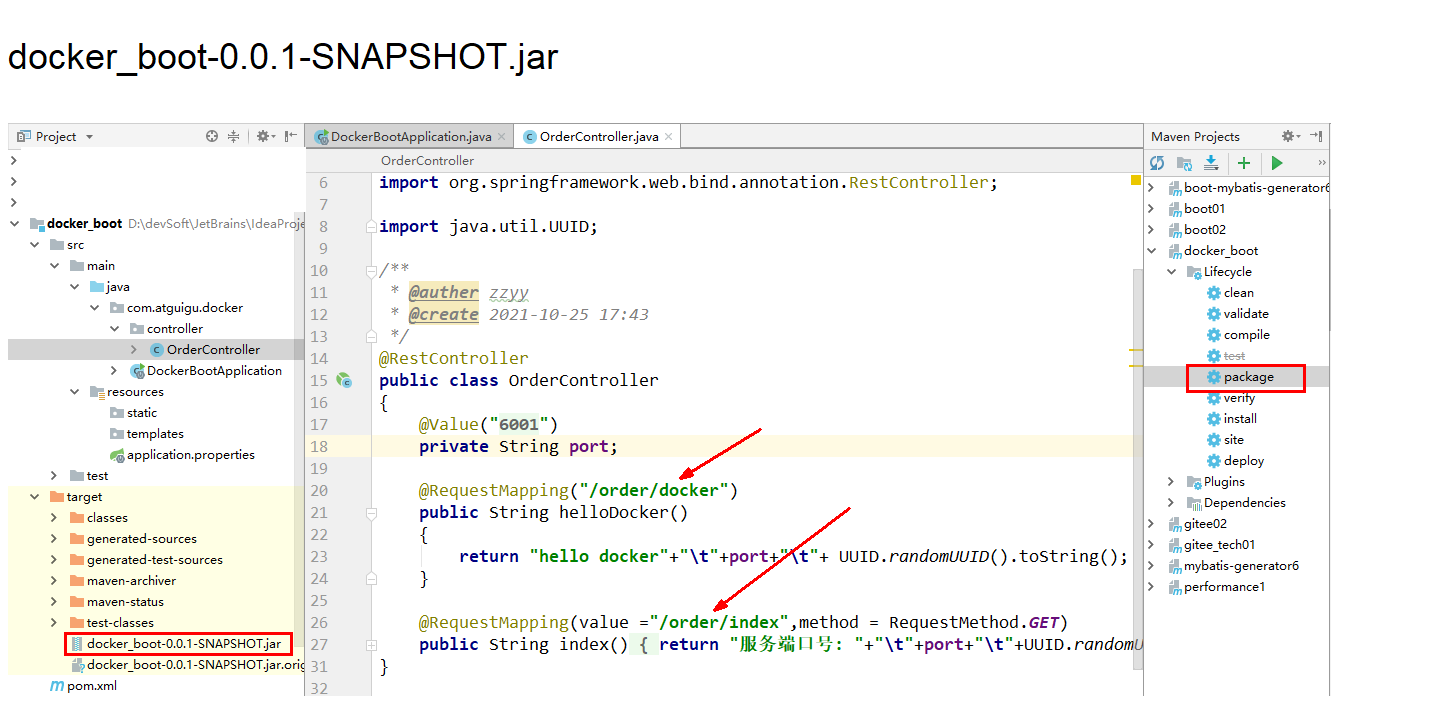Fold the javadoc comment at line 10
1449x716 pixels.
pyautogui.click(x=372, y=270)
